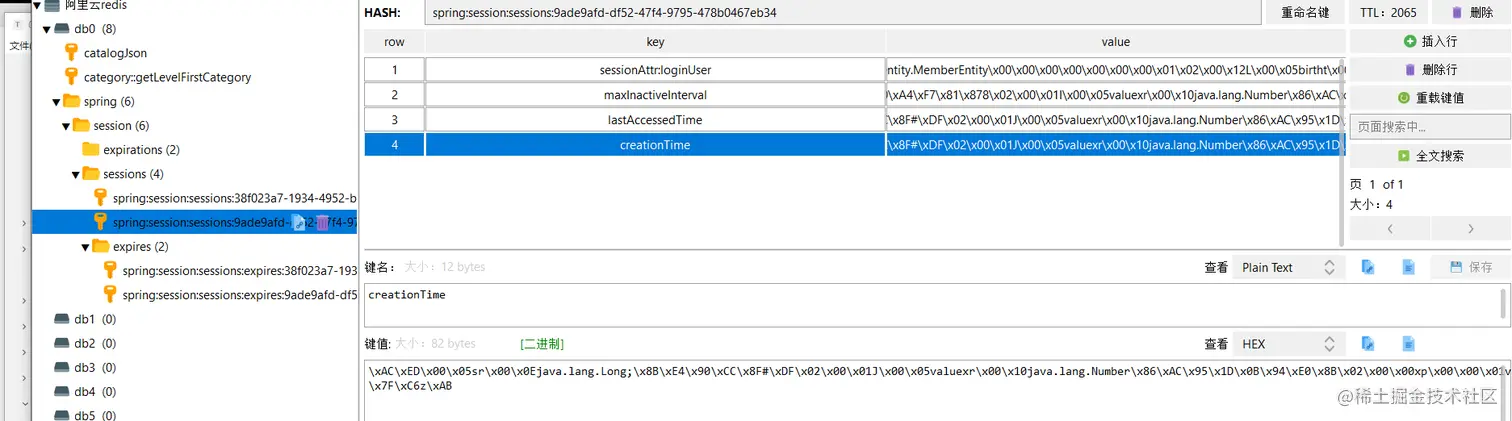Collapse the sessions folder
Image resolution: width=1512 pixels, height=421 pixels.
point(76,174)
